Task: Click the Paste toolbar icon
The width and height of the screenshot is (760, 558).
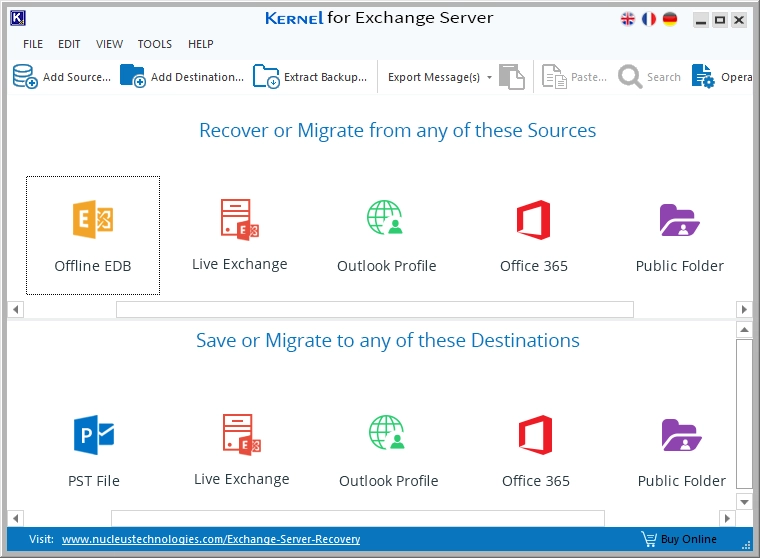Action: point(554,77)
